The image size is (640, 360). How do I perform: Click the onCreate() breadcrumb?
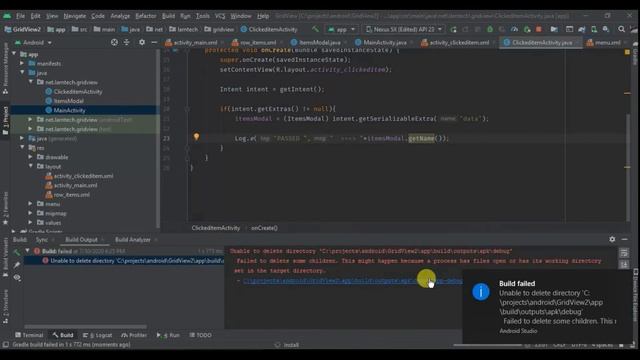click(264, 228)
